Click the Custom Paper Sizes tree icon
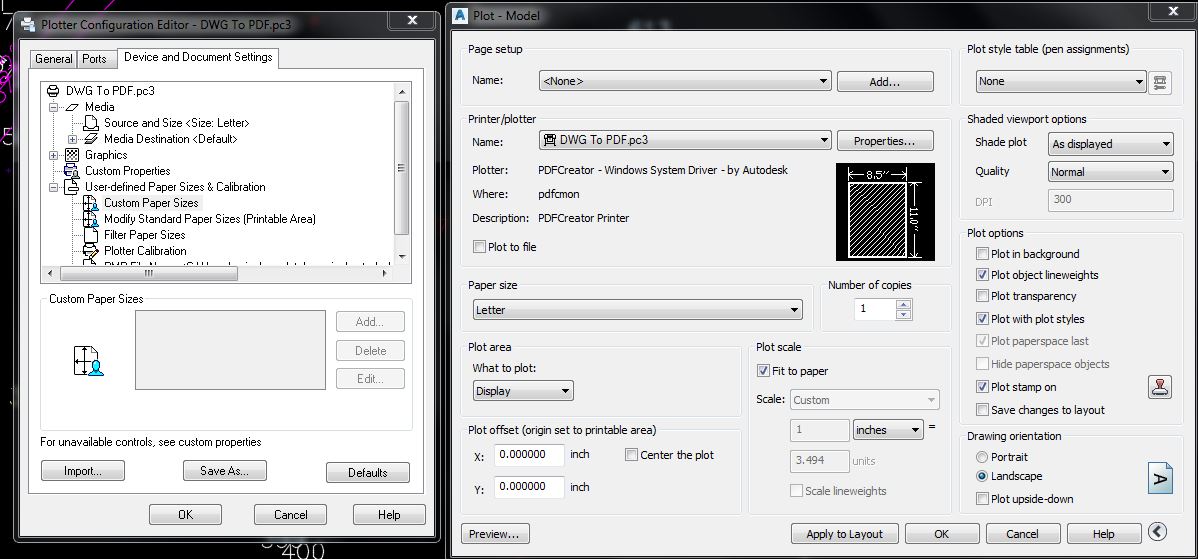The height and width of the screenshot is (559, 1198). [92, 203]
